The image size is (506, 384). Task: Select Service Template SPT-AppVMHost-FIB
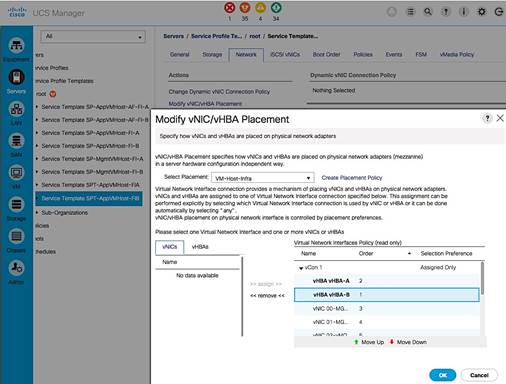click(x=89, y=198)
